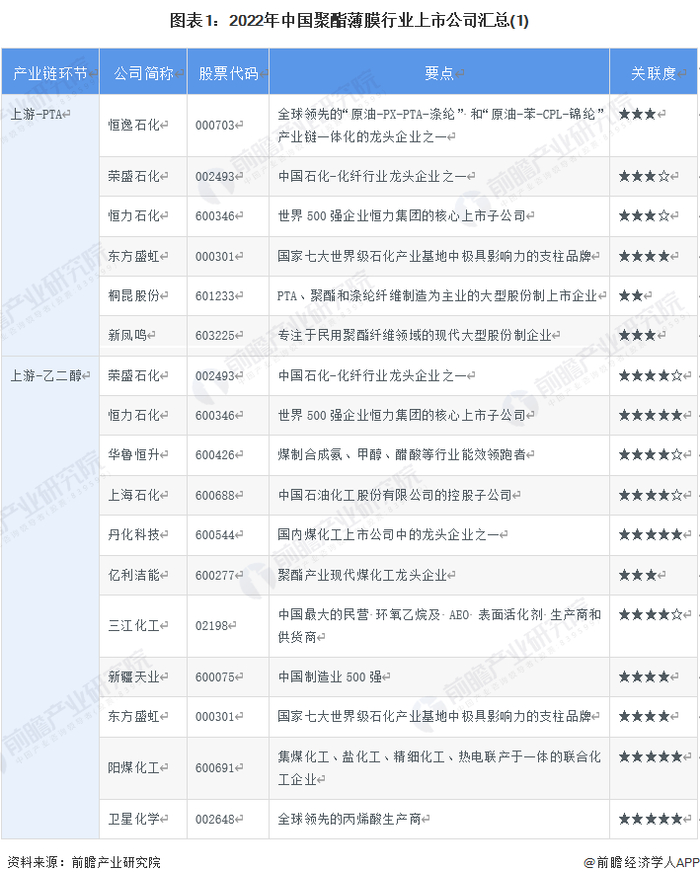Click stock code 603225
The width and height of the screenshot is (700, 883).
click(215, 335)
